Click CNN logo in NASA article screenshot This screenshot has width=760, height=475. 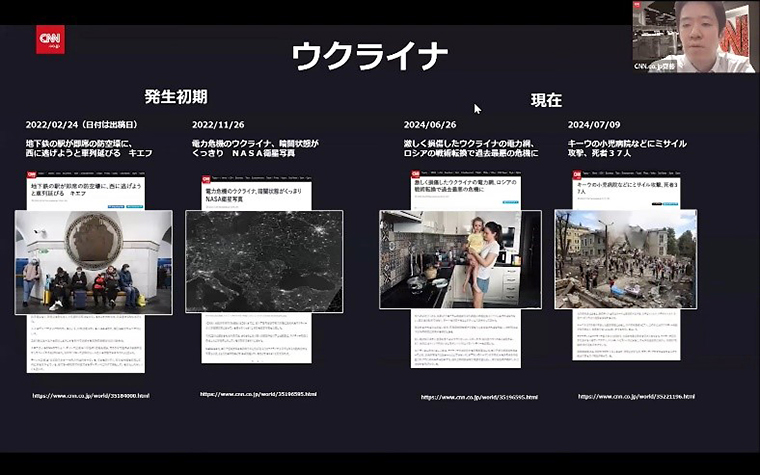206,179
